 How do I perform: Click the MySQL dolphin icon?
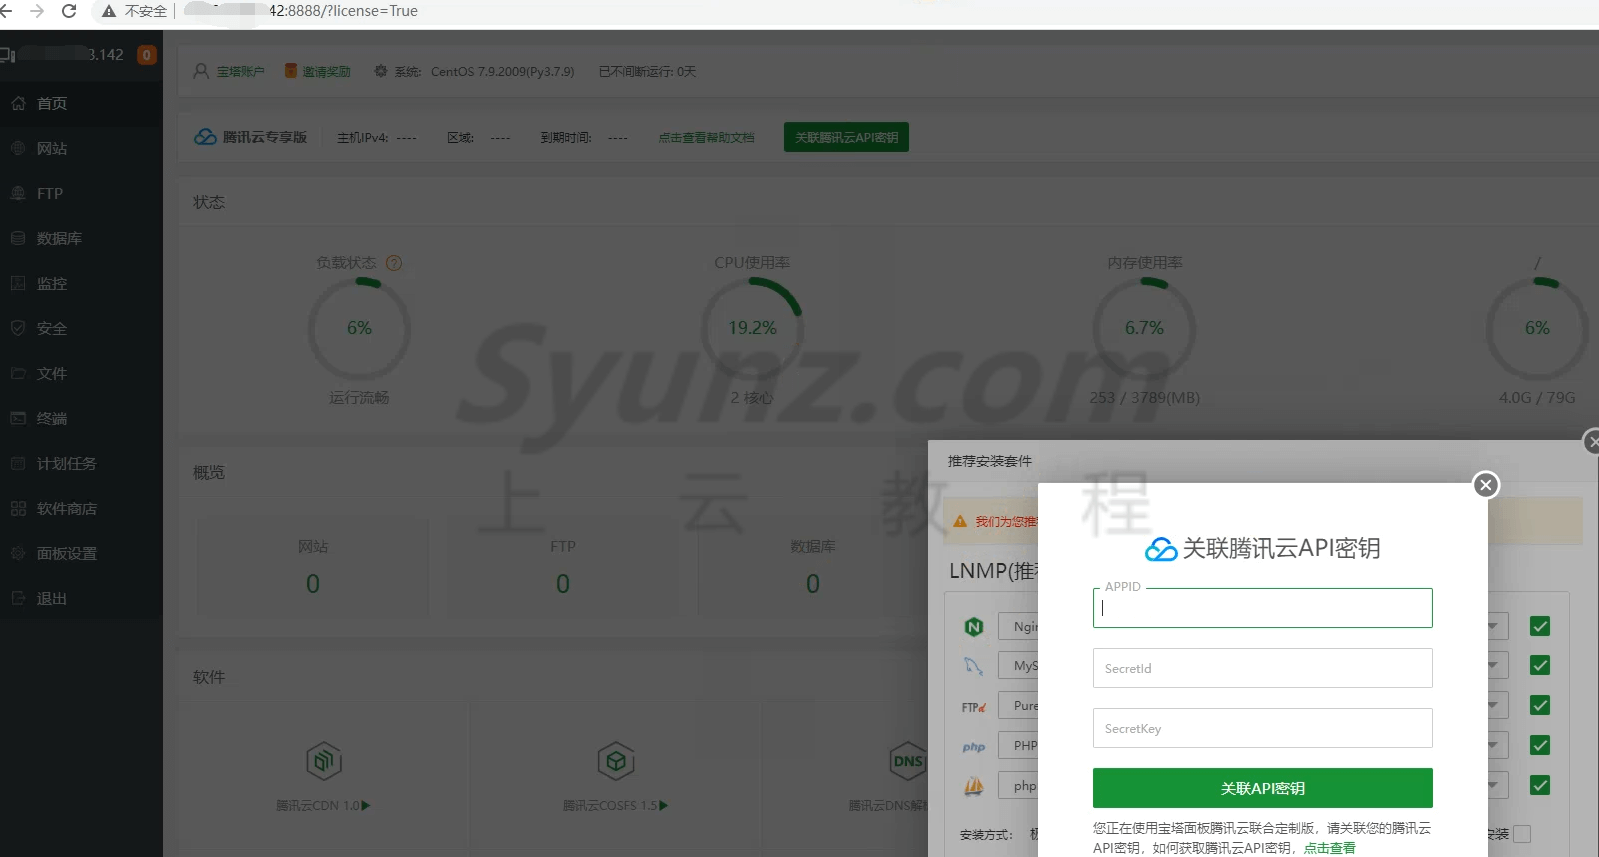click(x=974, y=666)
